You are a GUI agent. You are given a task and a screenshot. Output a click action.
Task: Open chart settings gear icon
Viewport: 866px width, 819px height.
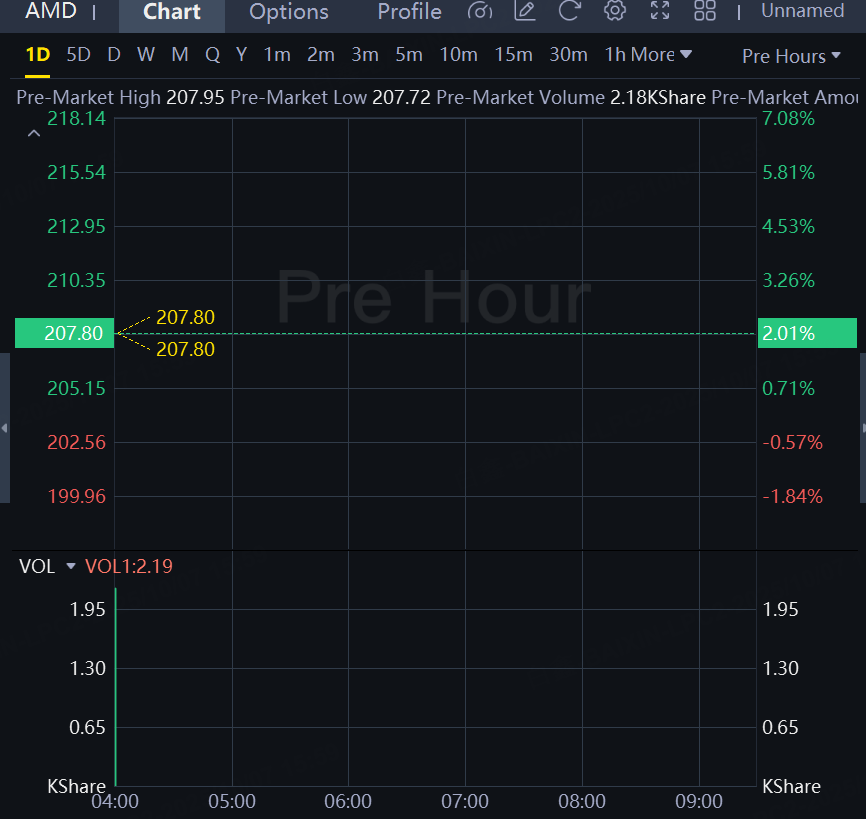coord(615,12)
